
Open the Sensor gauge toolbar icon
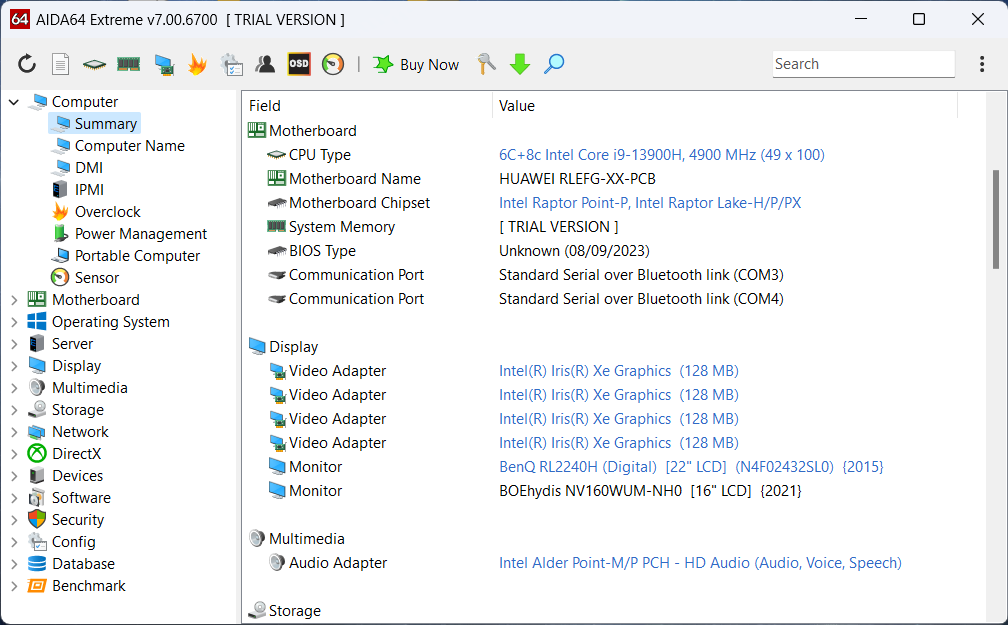click(333, 64)
